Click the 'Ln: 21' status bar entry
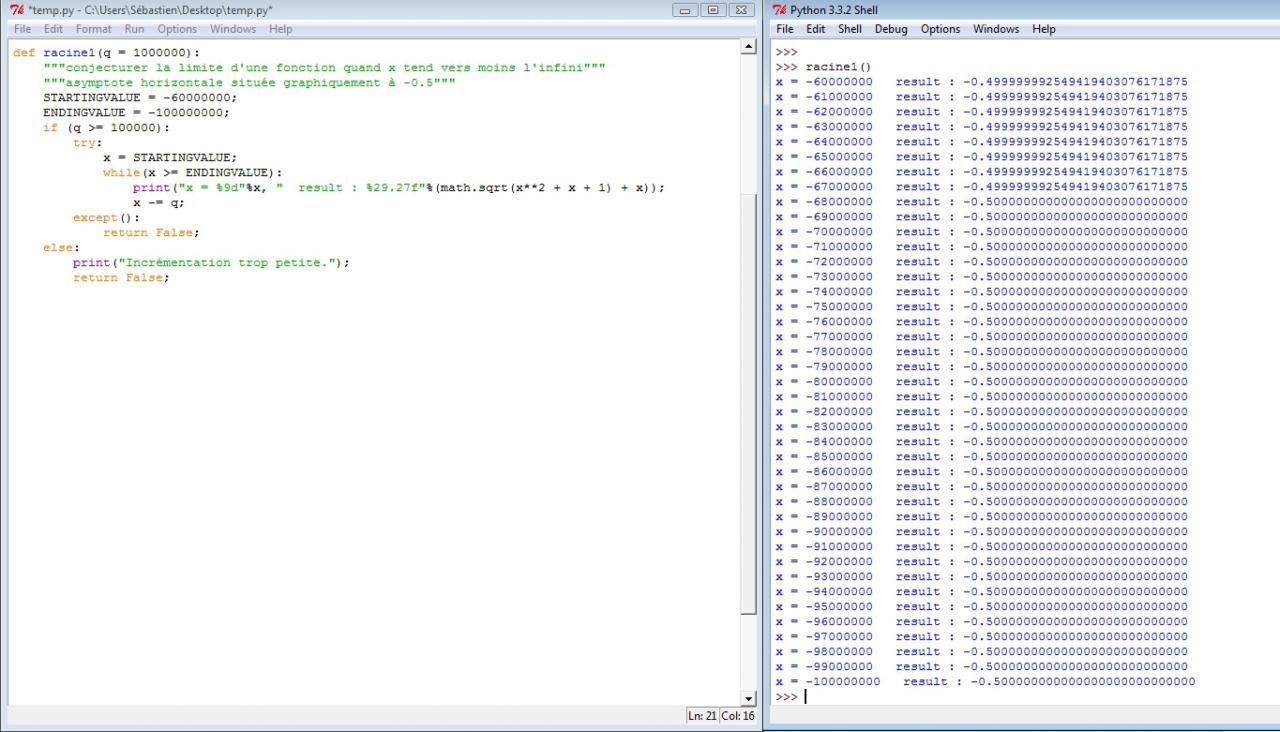This screenshot has height=732, width=1280. 702,715
